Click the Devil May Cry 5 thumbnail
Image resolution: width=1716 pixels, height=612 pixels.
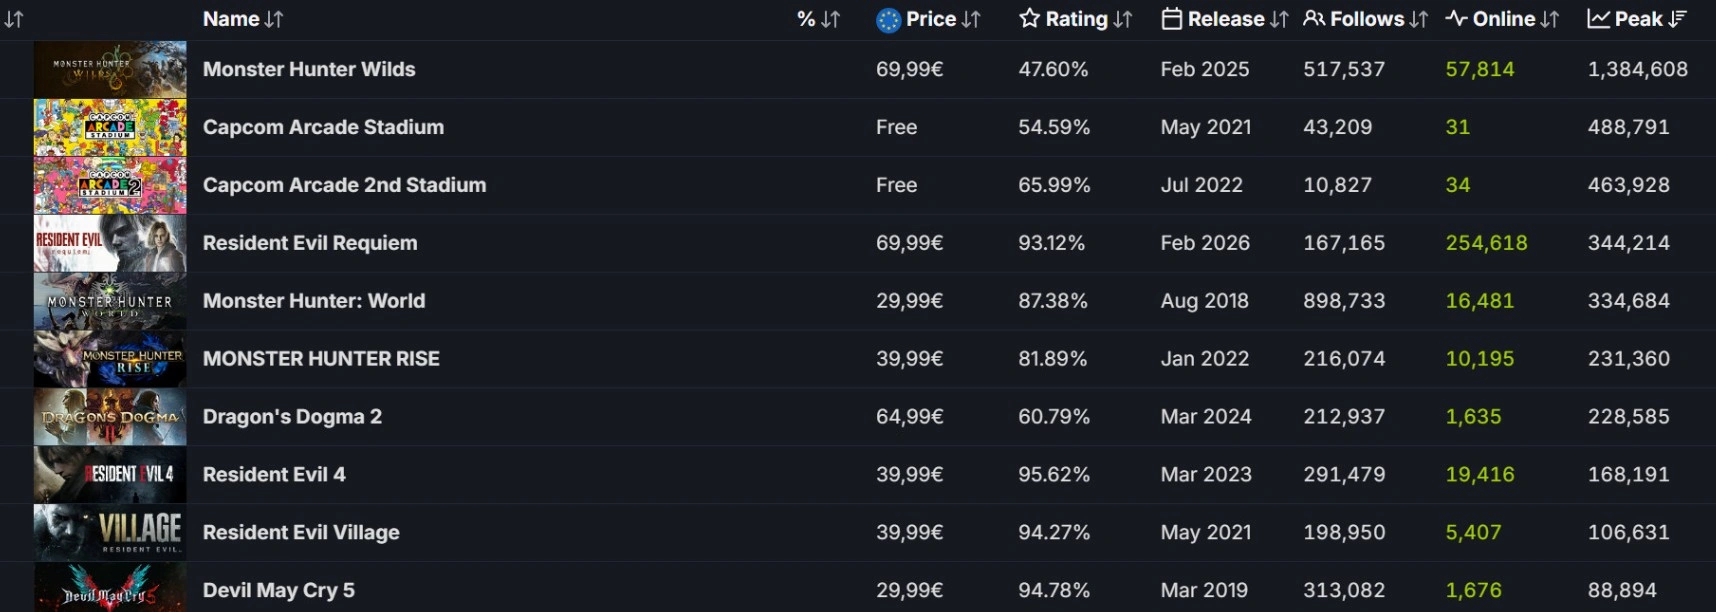pos(110,588)
